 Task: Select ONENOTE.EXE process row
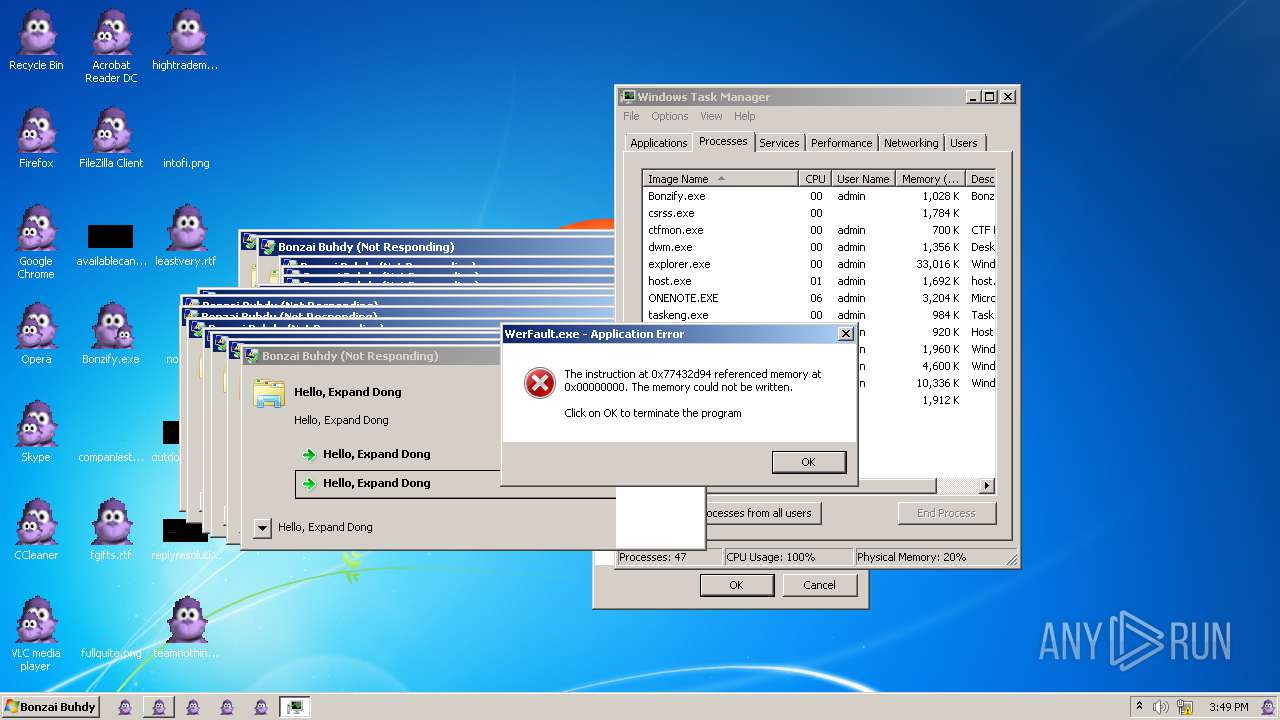[819, 298]
